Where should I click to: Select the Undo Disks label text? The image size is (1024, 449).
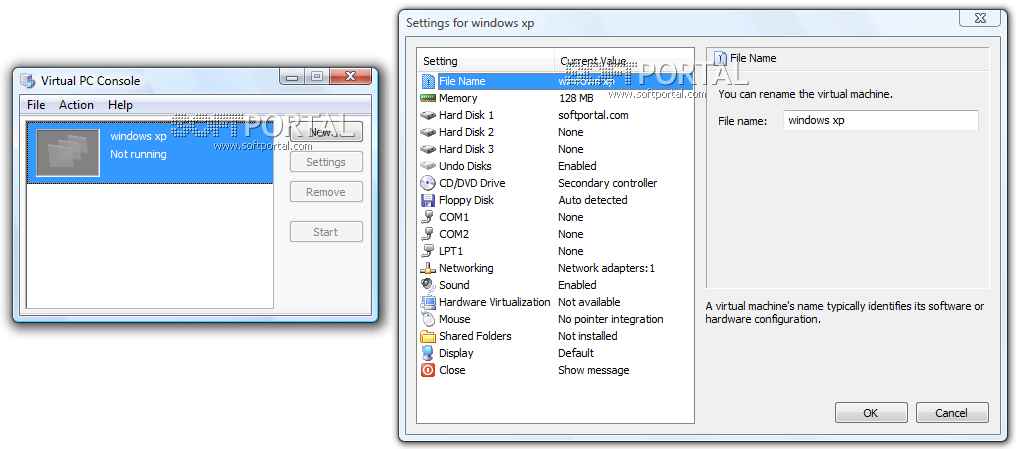[x=465, y=166]
